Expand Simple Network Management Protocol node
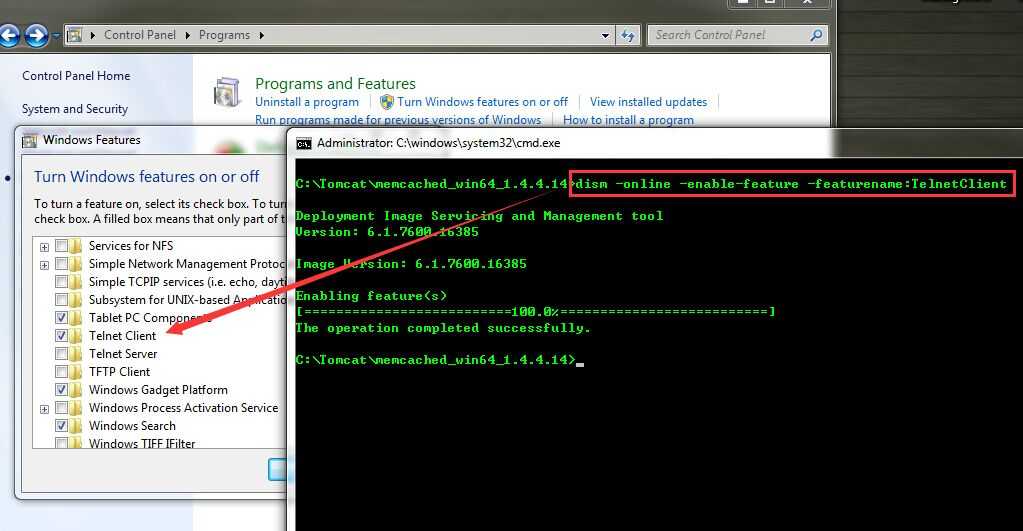Image resolution: width=1023 pixels, height=531 pixels. [44, 266]
